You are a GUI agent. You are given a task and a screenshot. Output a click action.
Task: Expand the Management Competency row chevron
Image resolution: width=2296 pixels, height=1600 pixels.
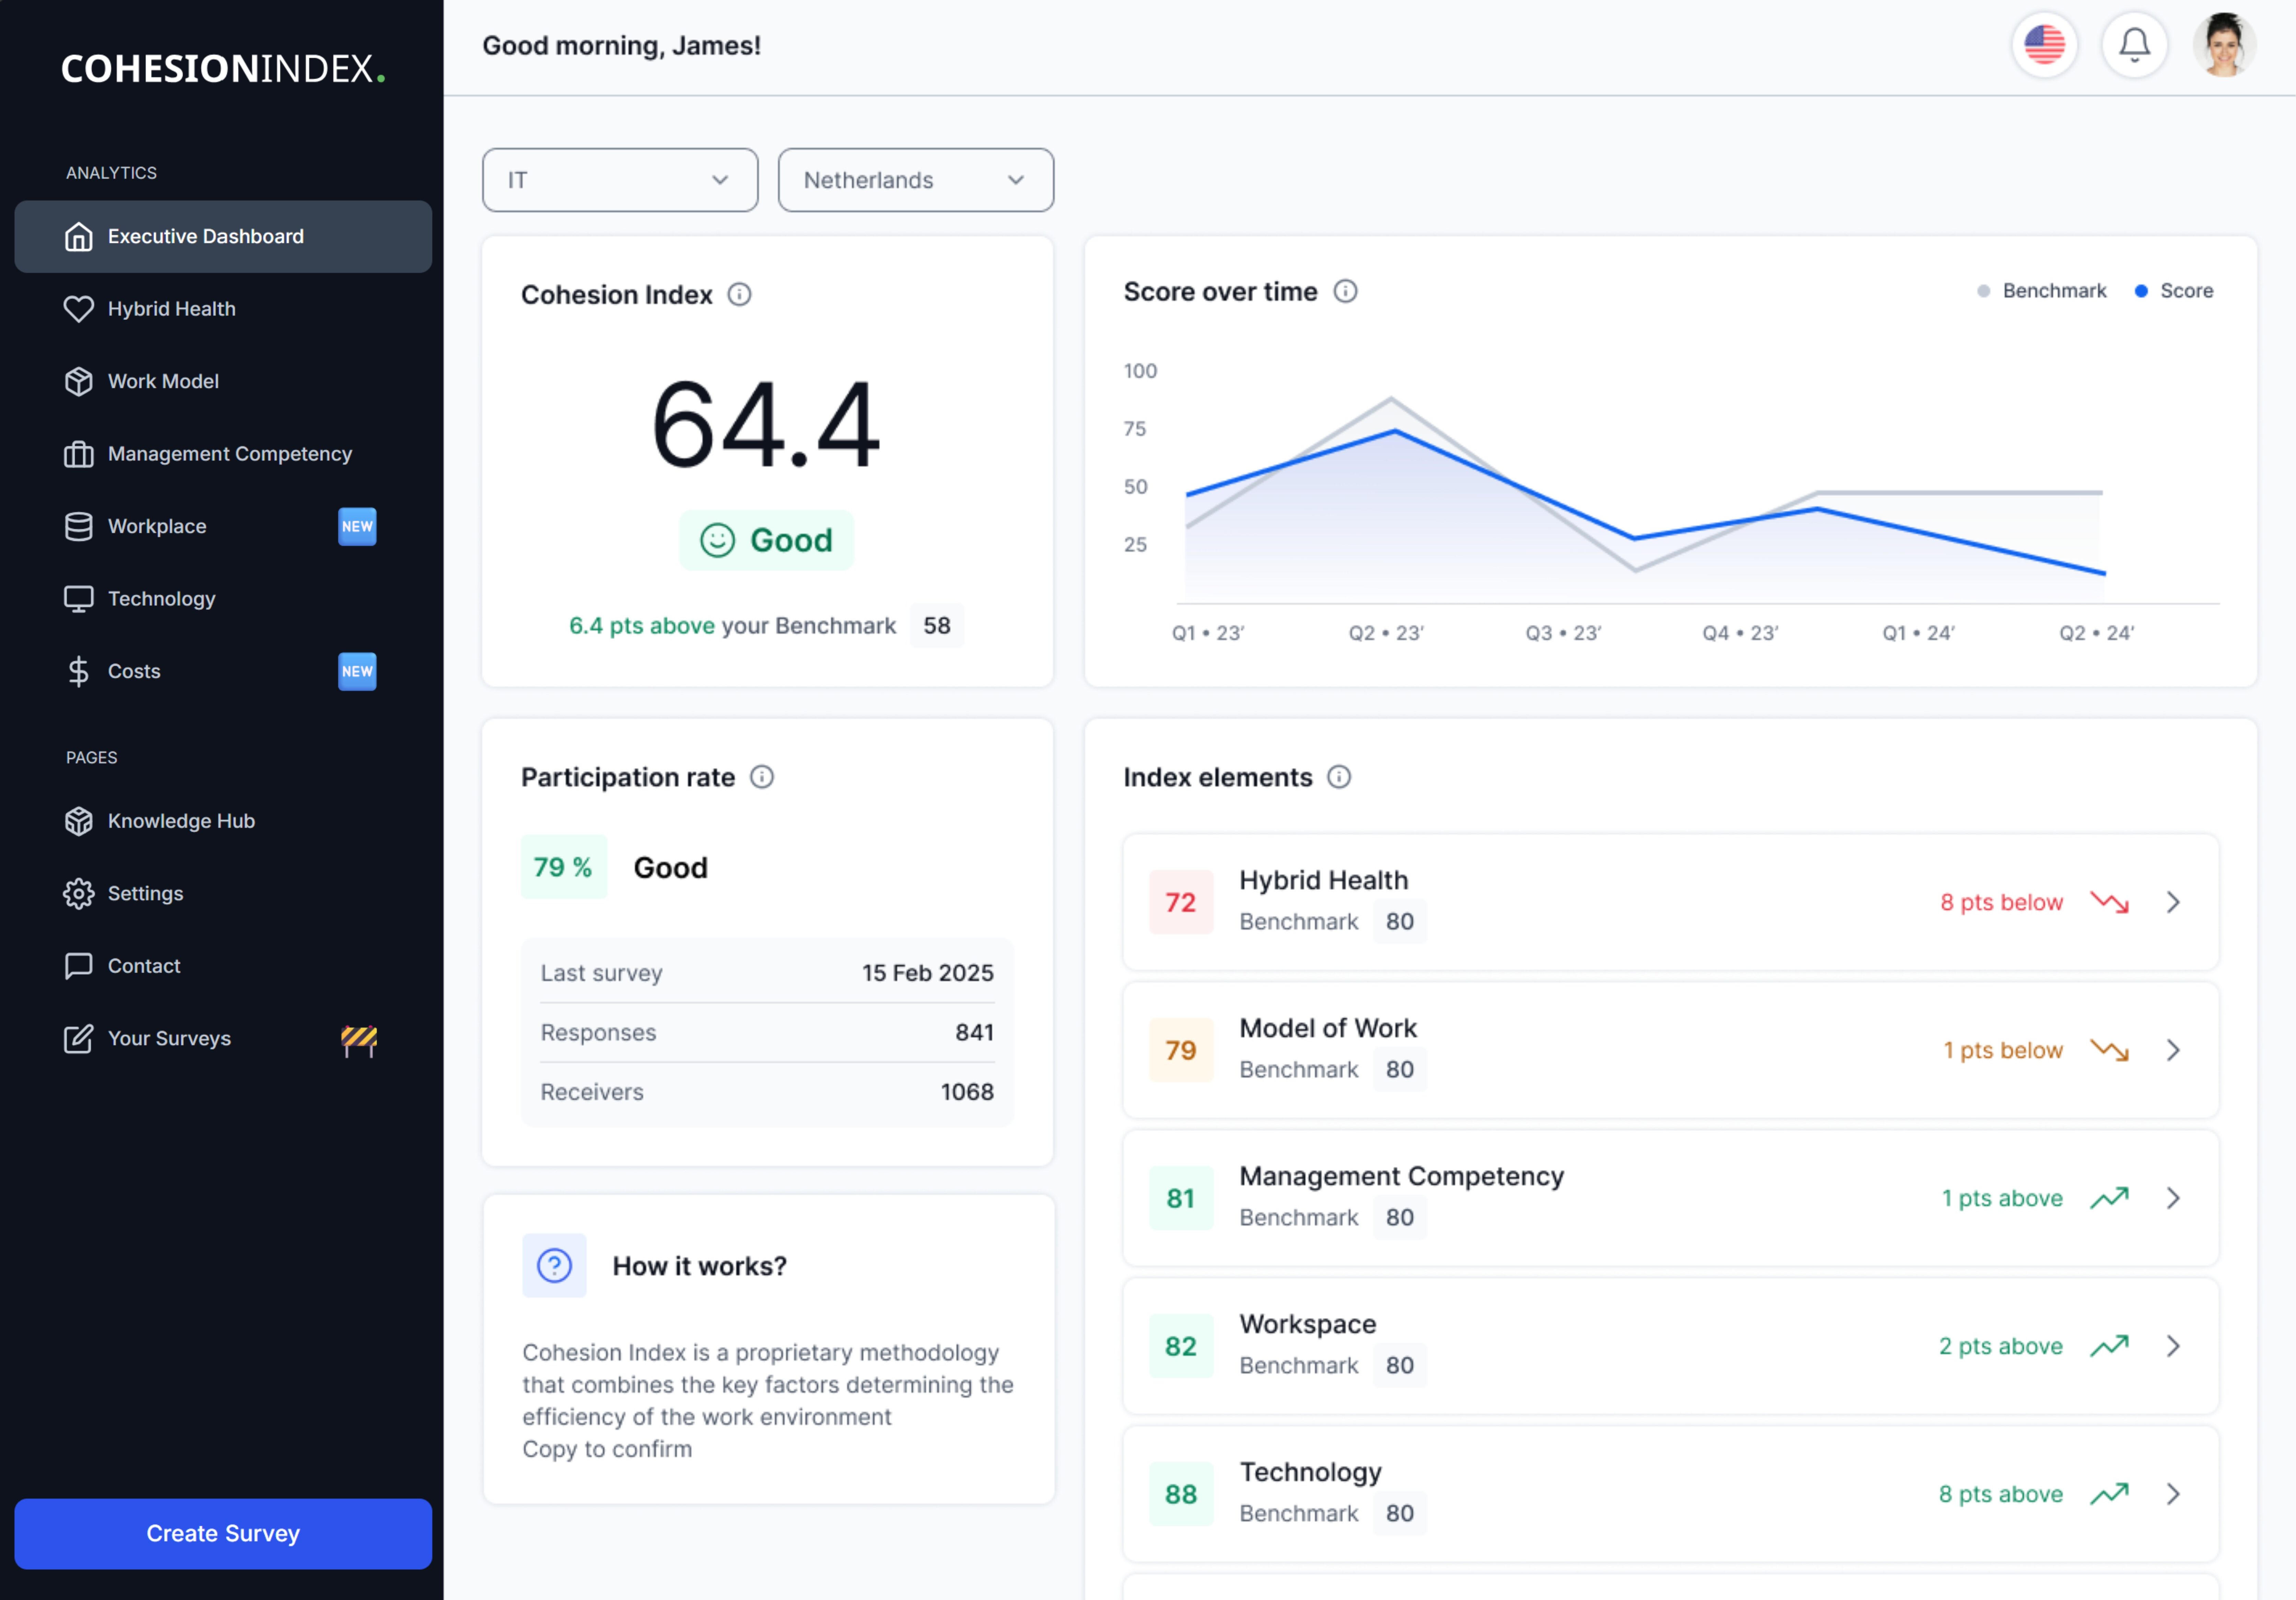[x=2173, y=1198]
